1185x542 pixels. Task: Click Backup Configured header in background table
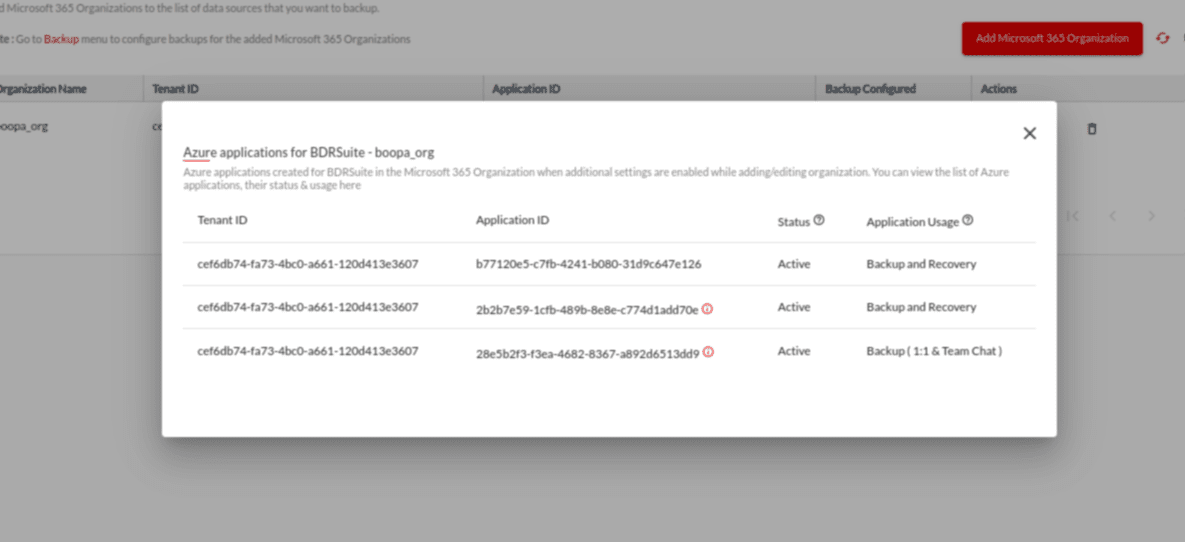click(x=870, y=88)
